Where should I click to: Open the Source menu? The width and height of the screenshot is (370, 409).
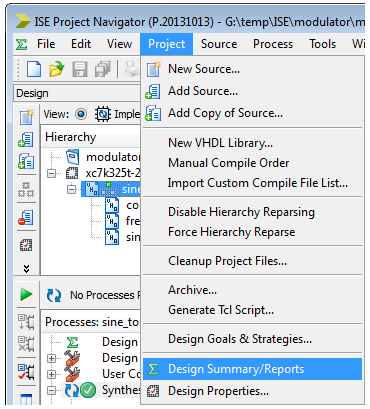pyautogui.click(x=219, y=44)
